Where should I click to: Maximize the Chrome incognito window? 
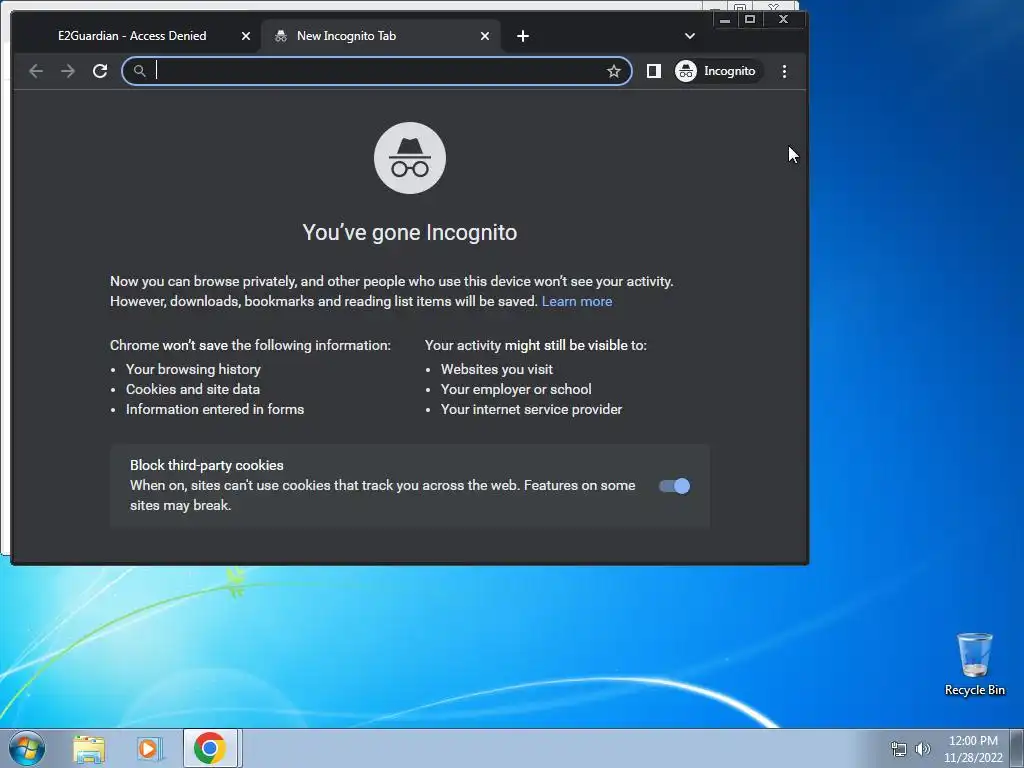click(750, 20)
